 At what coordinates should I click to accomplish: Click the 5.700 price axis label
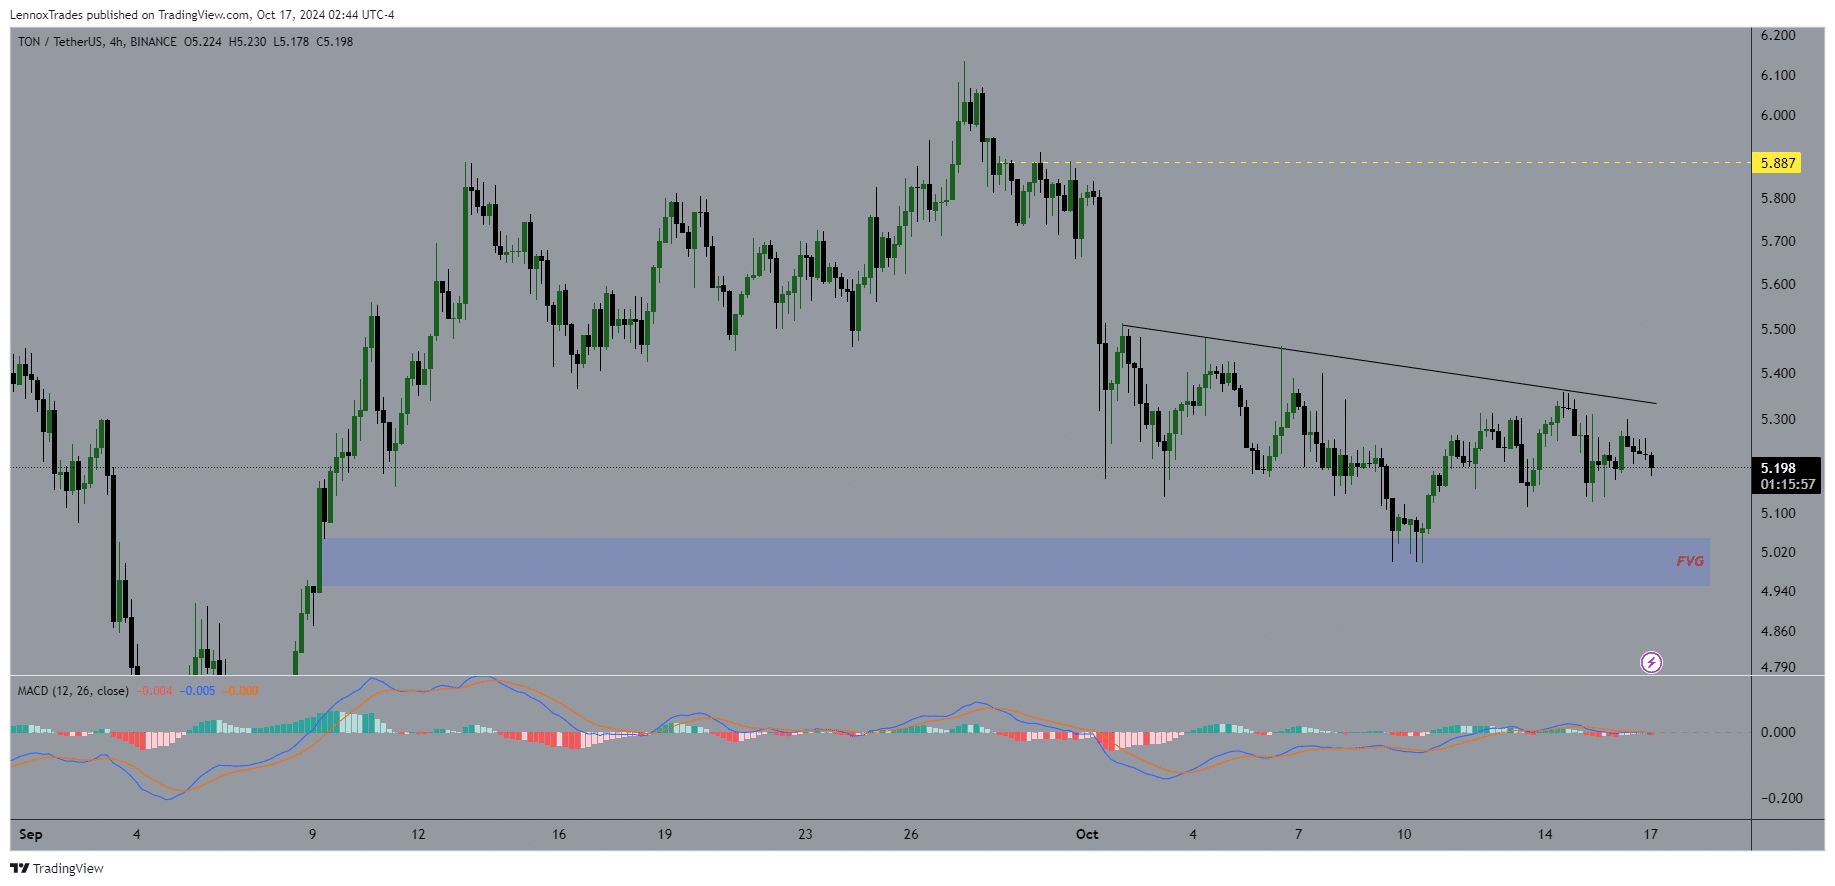1777,241
